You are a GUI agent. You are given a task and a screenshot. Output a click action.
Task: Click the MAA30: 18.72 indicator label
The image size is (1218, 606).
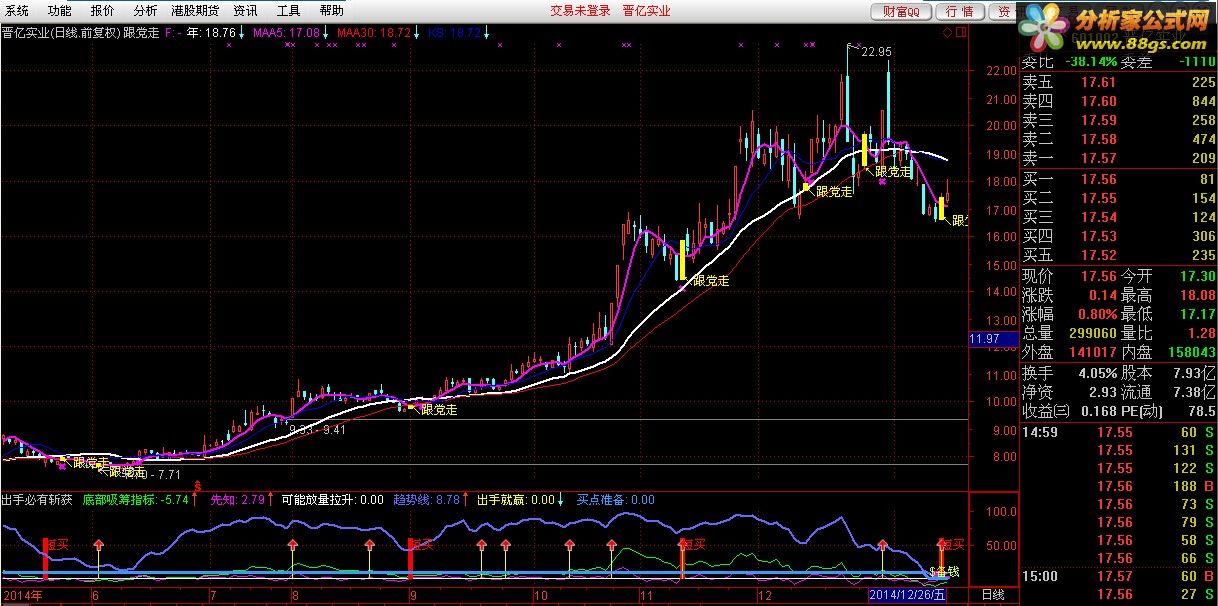click(x=374, y=32)
